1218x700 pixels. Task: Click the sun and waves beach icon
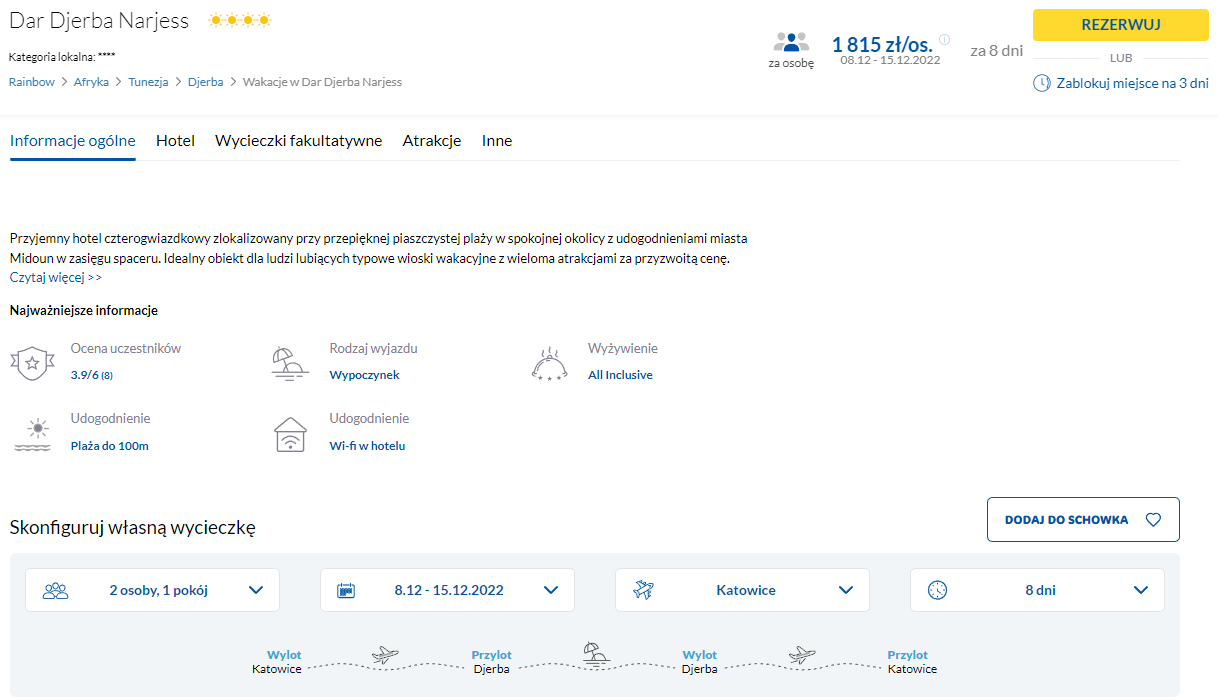(32, 435)
